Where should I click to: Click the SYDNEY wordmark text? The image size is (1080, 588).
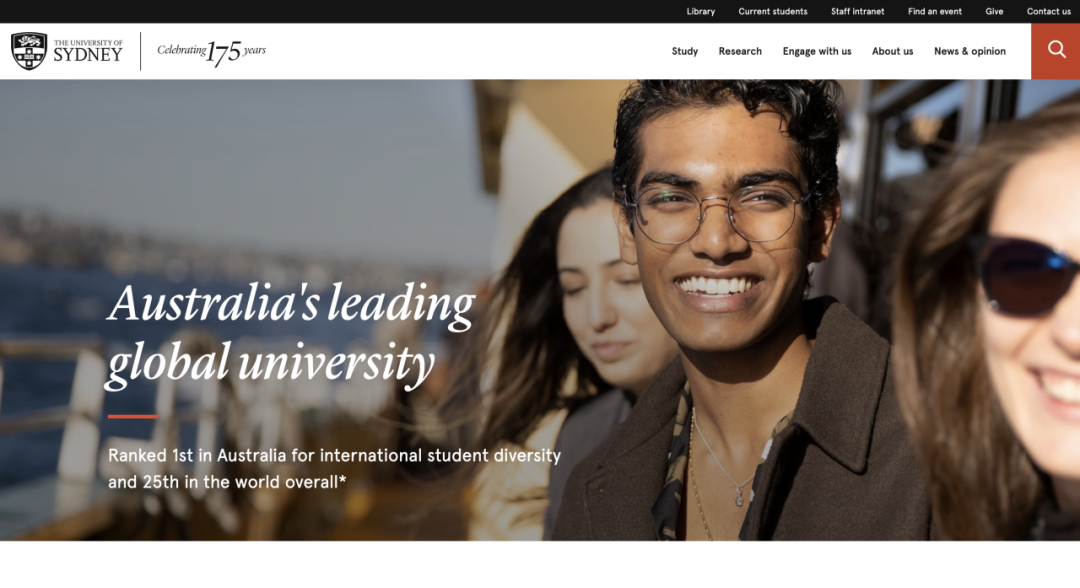coord(87,56)
